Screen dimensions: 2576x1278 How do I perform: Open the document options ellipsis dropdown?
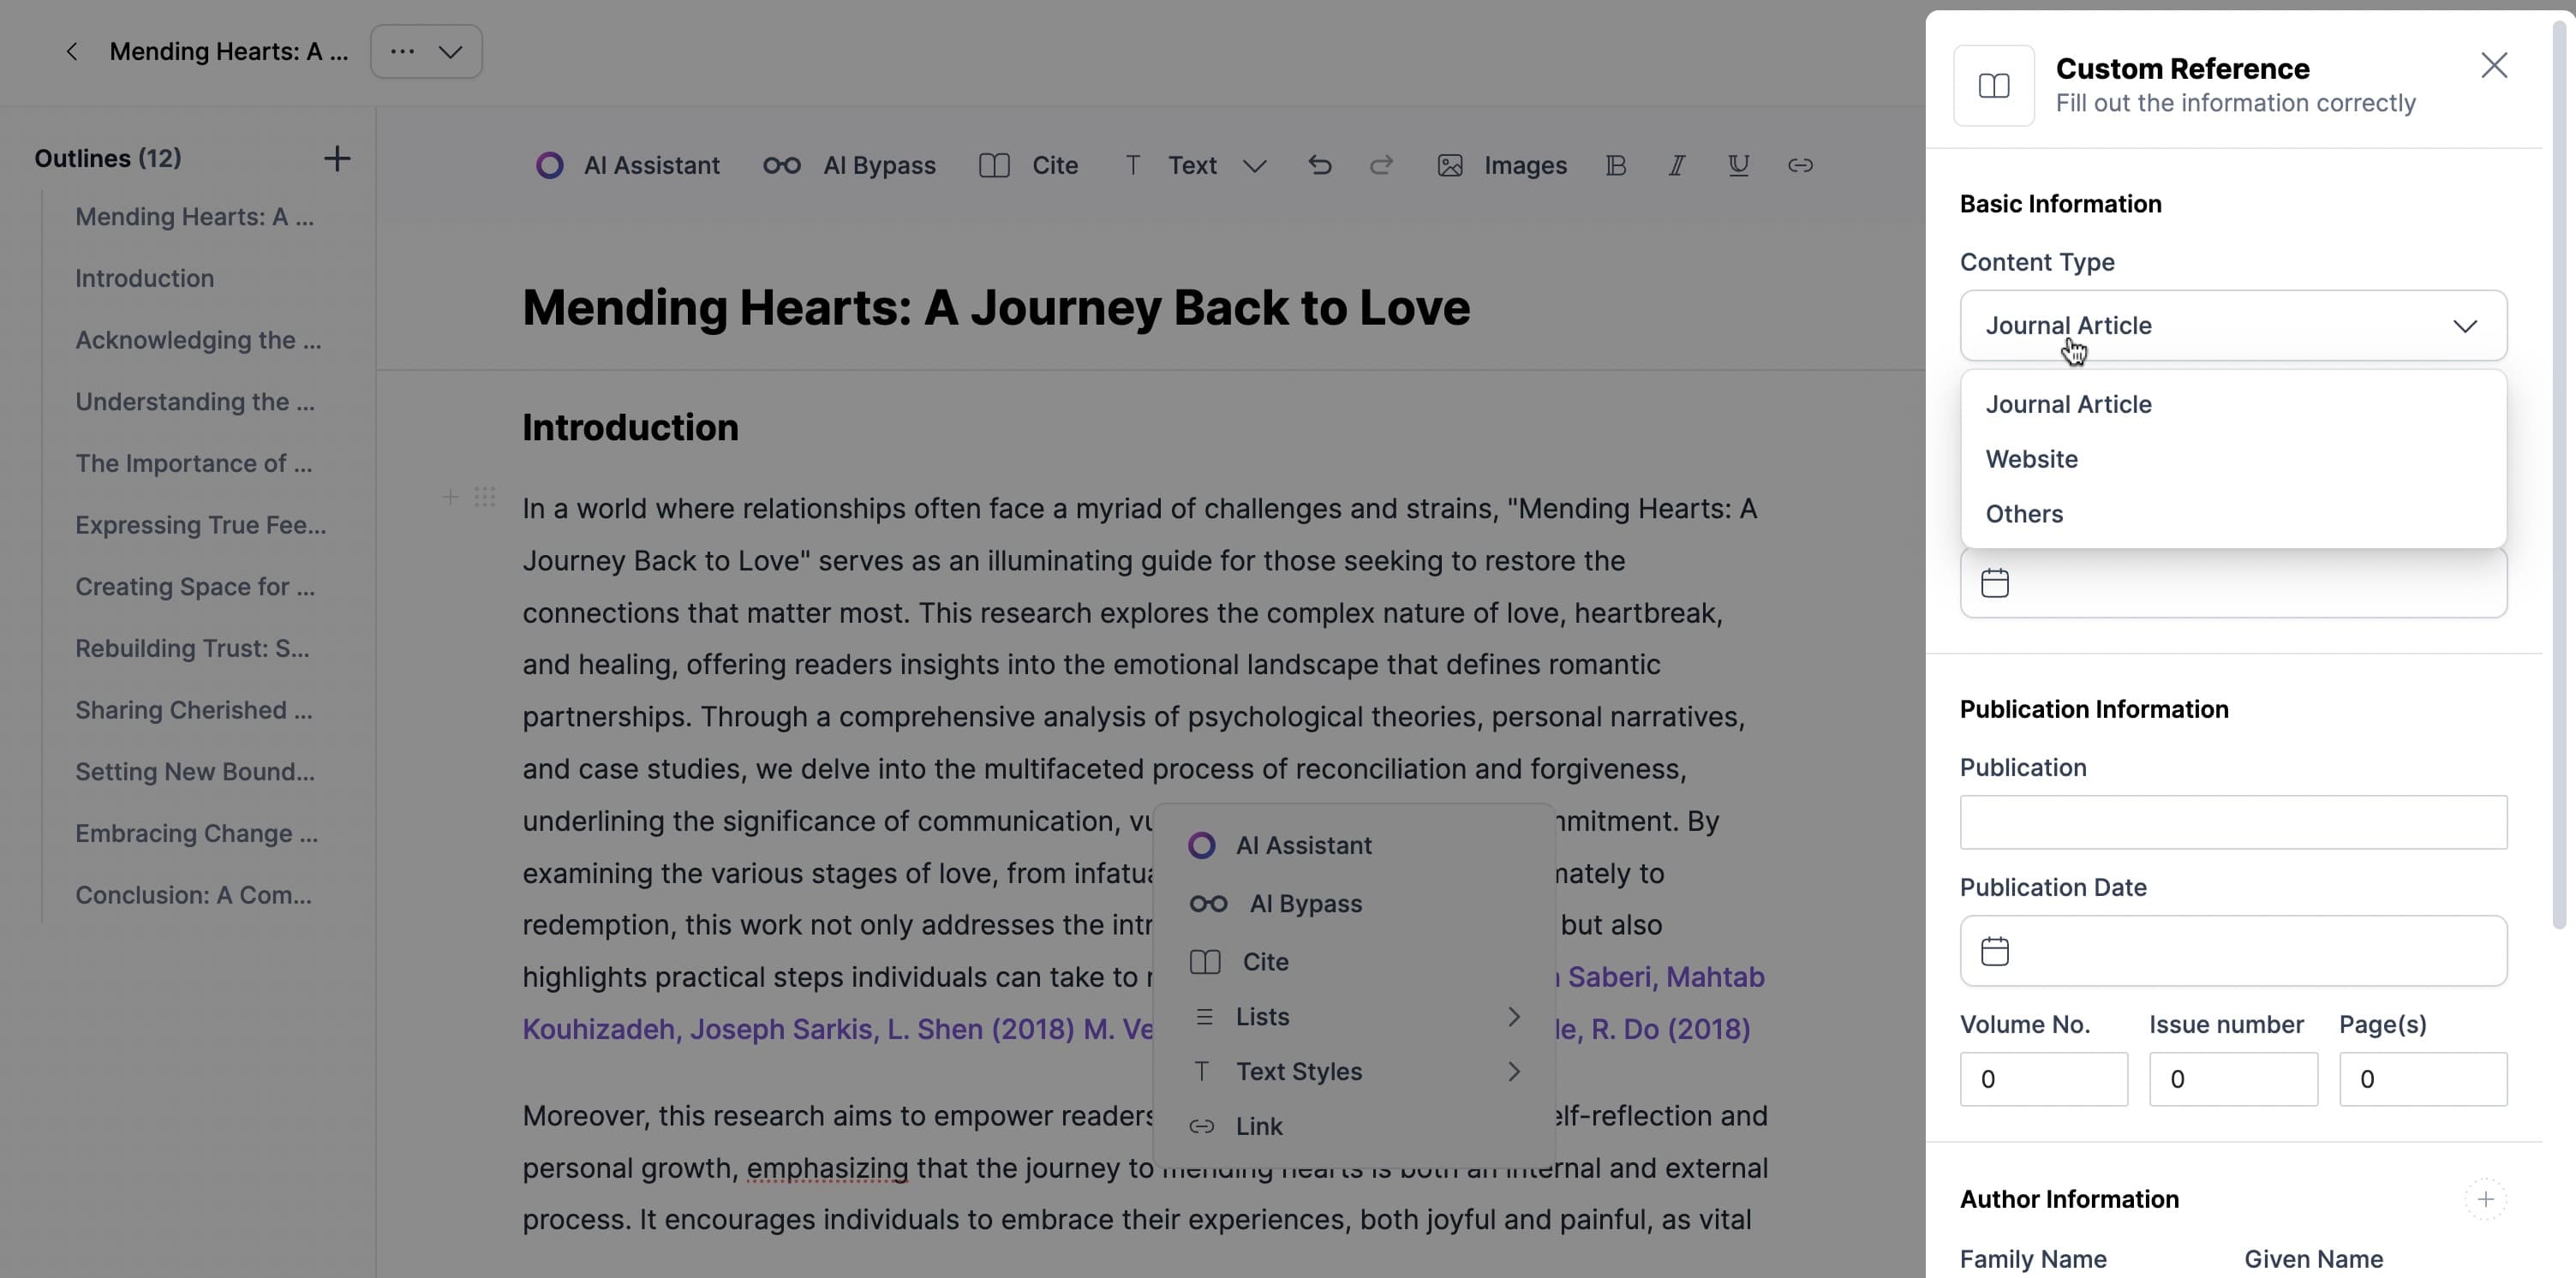(x=426, y=51)
